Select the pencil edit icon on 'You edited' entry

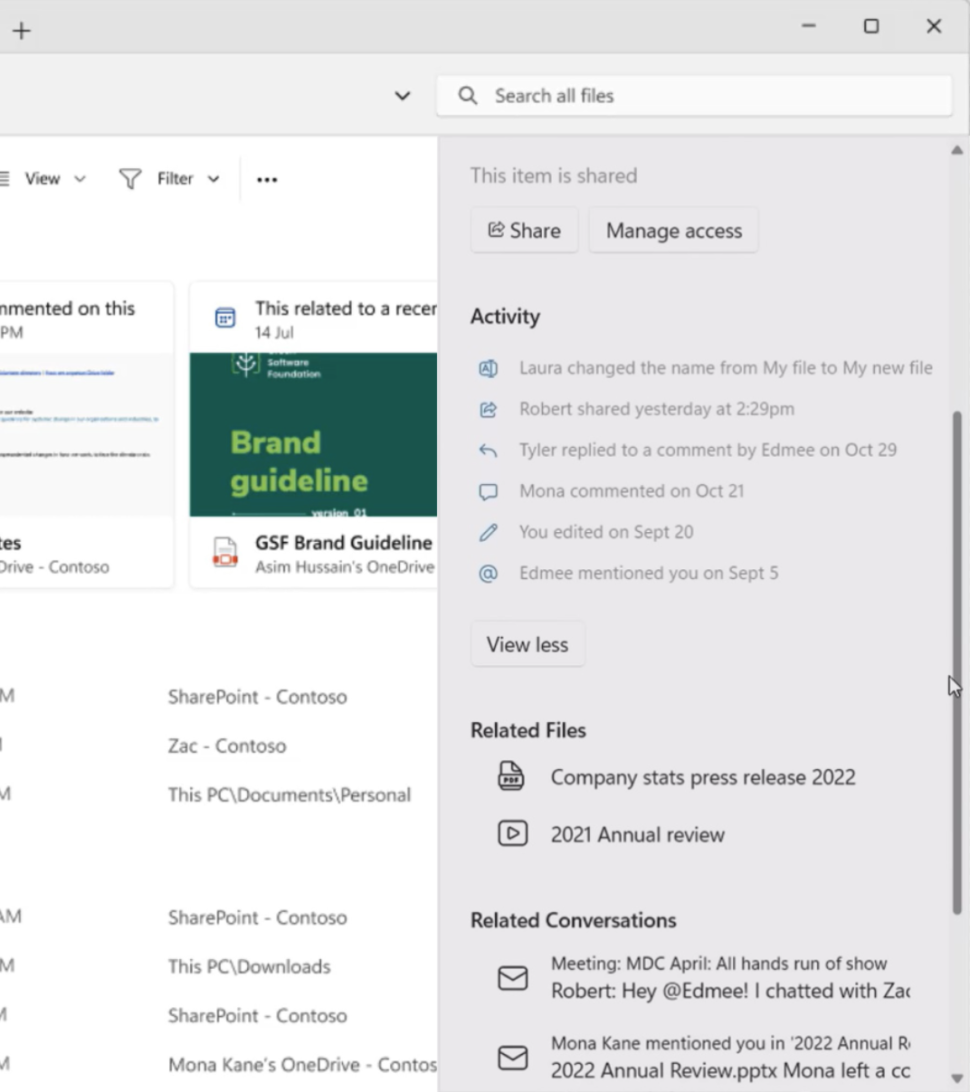click(488, 532)
